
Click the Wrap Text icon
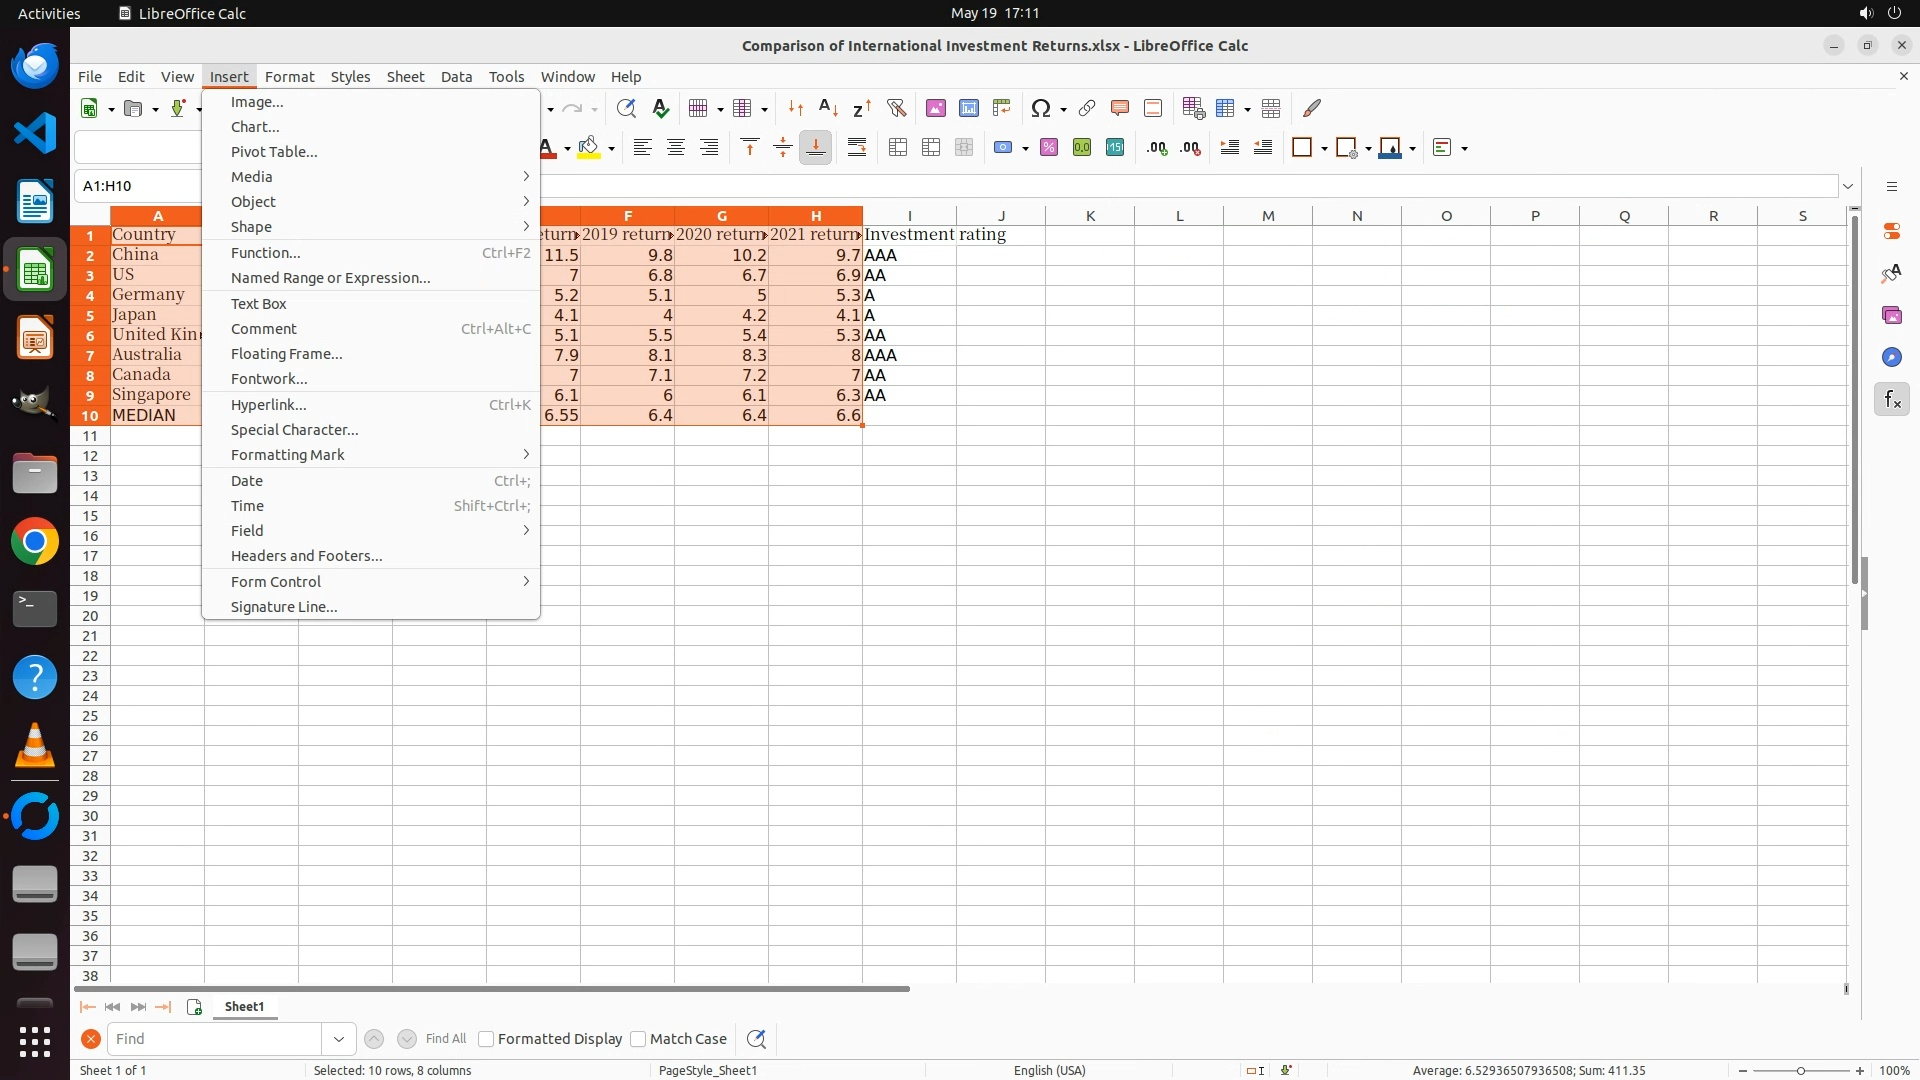857,148
